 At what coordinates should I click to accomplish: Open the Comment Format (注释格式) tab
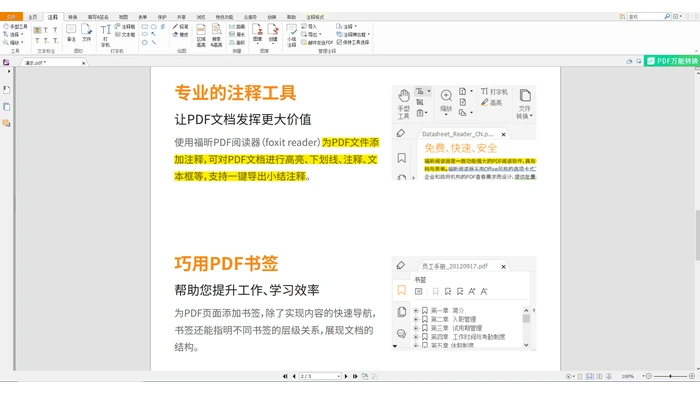(x=315, y=17)
